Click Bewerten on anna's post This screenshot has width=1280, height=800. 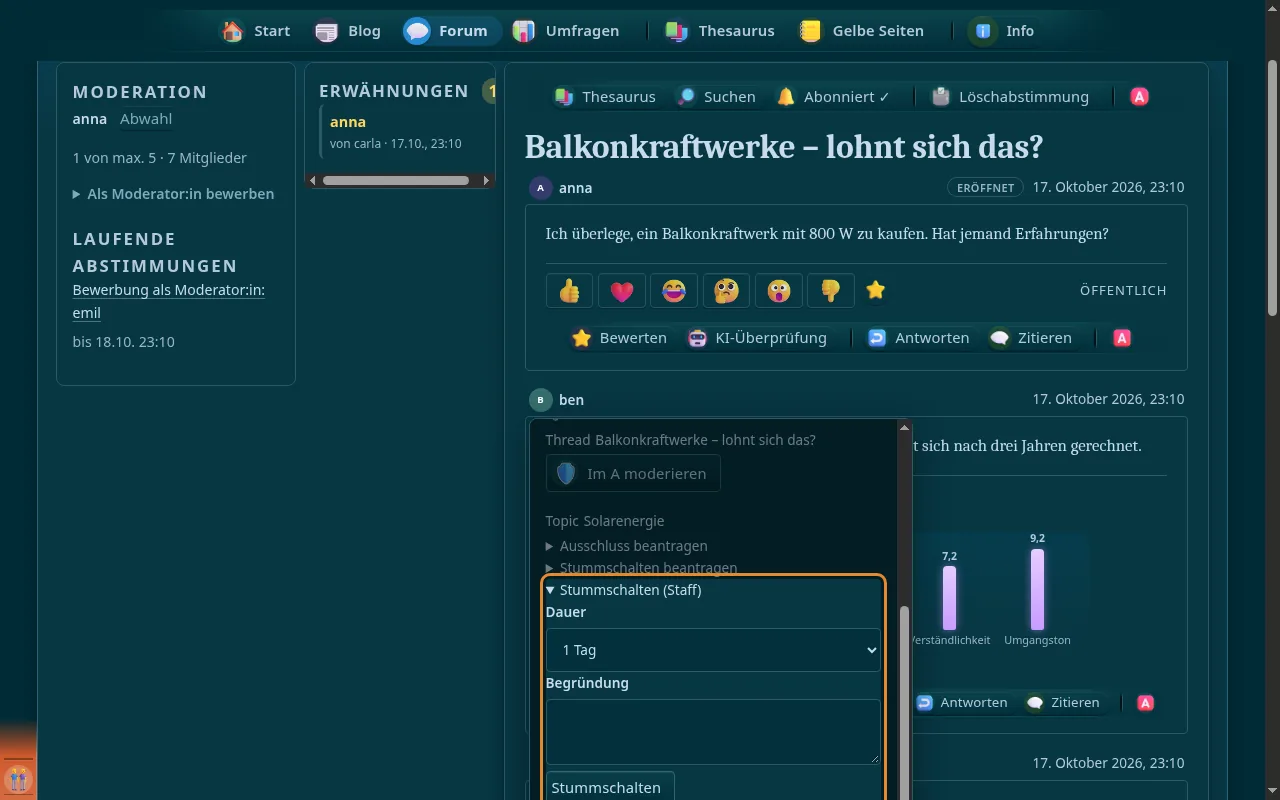(619, 338)
